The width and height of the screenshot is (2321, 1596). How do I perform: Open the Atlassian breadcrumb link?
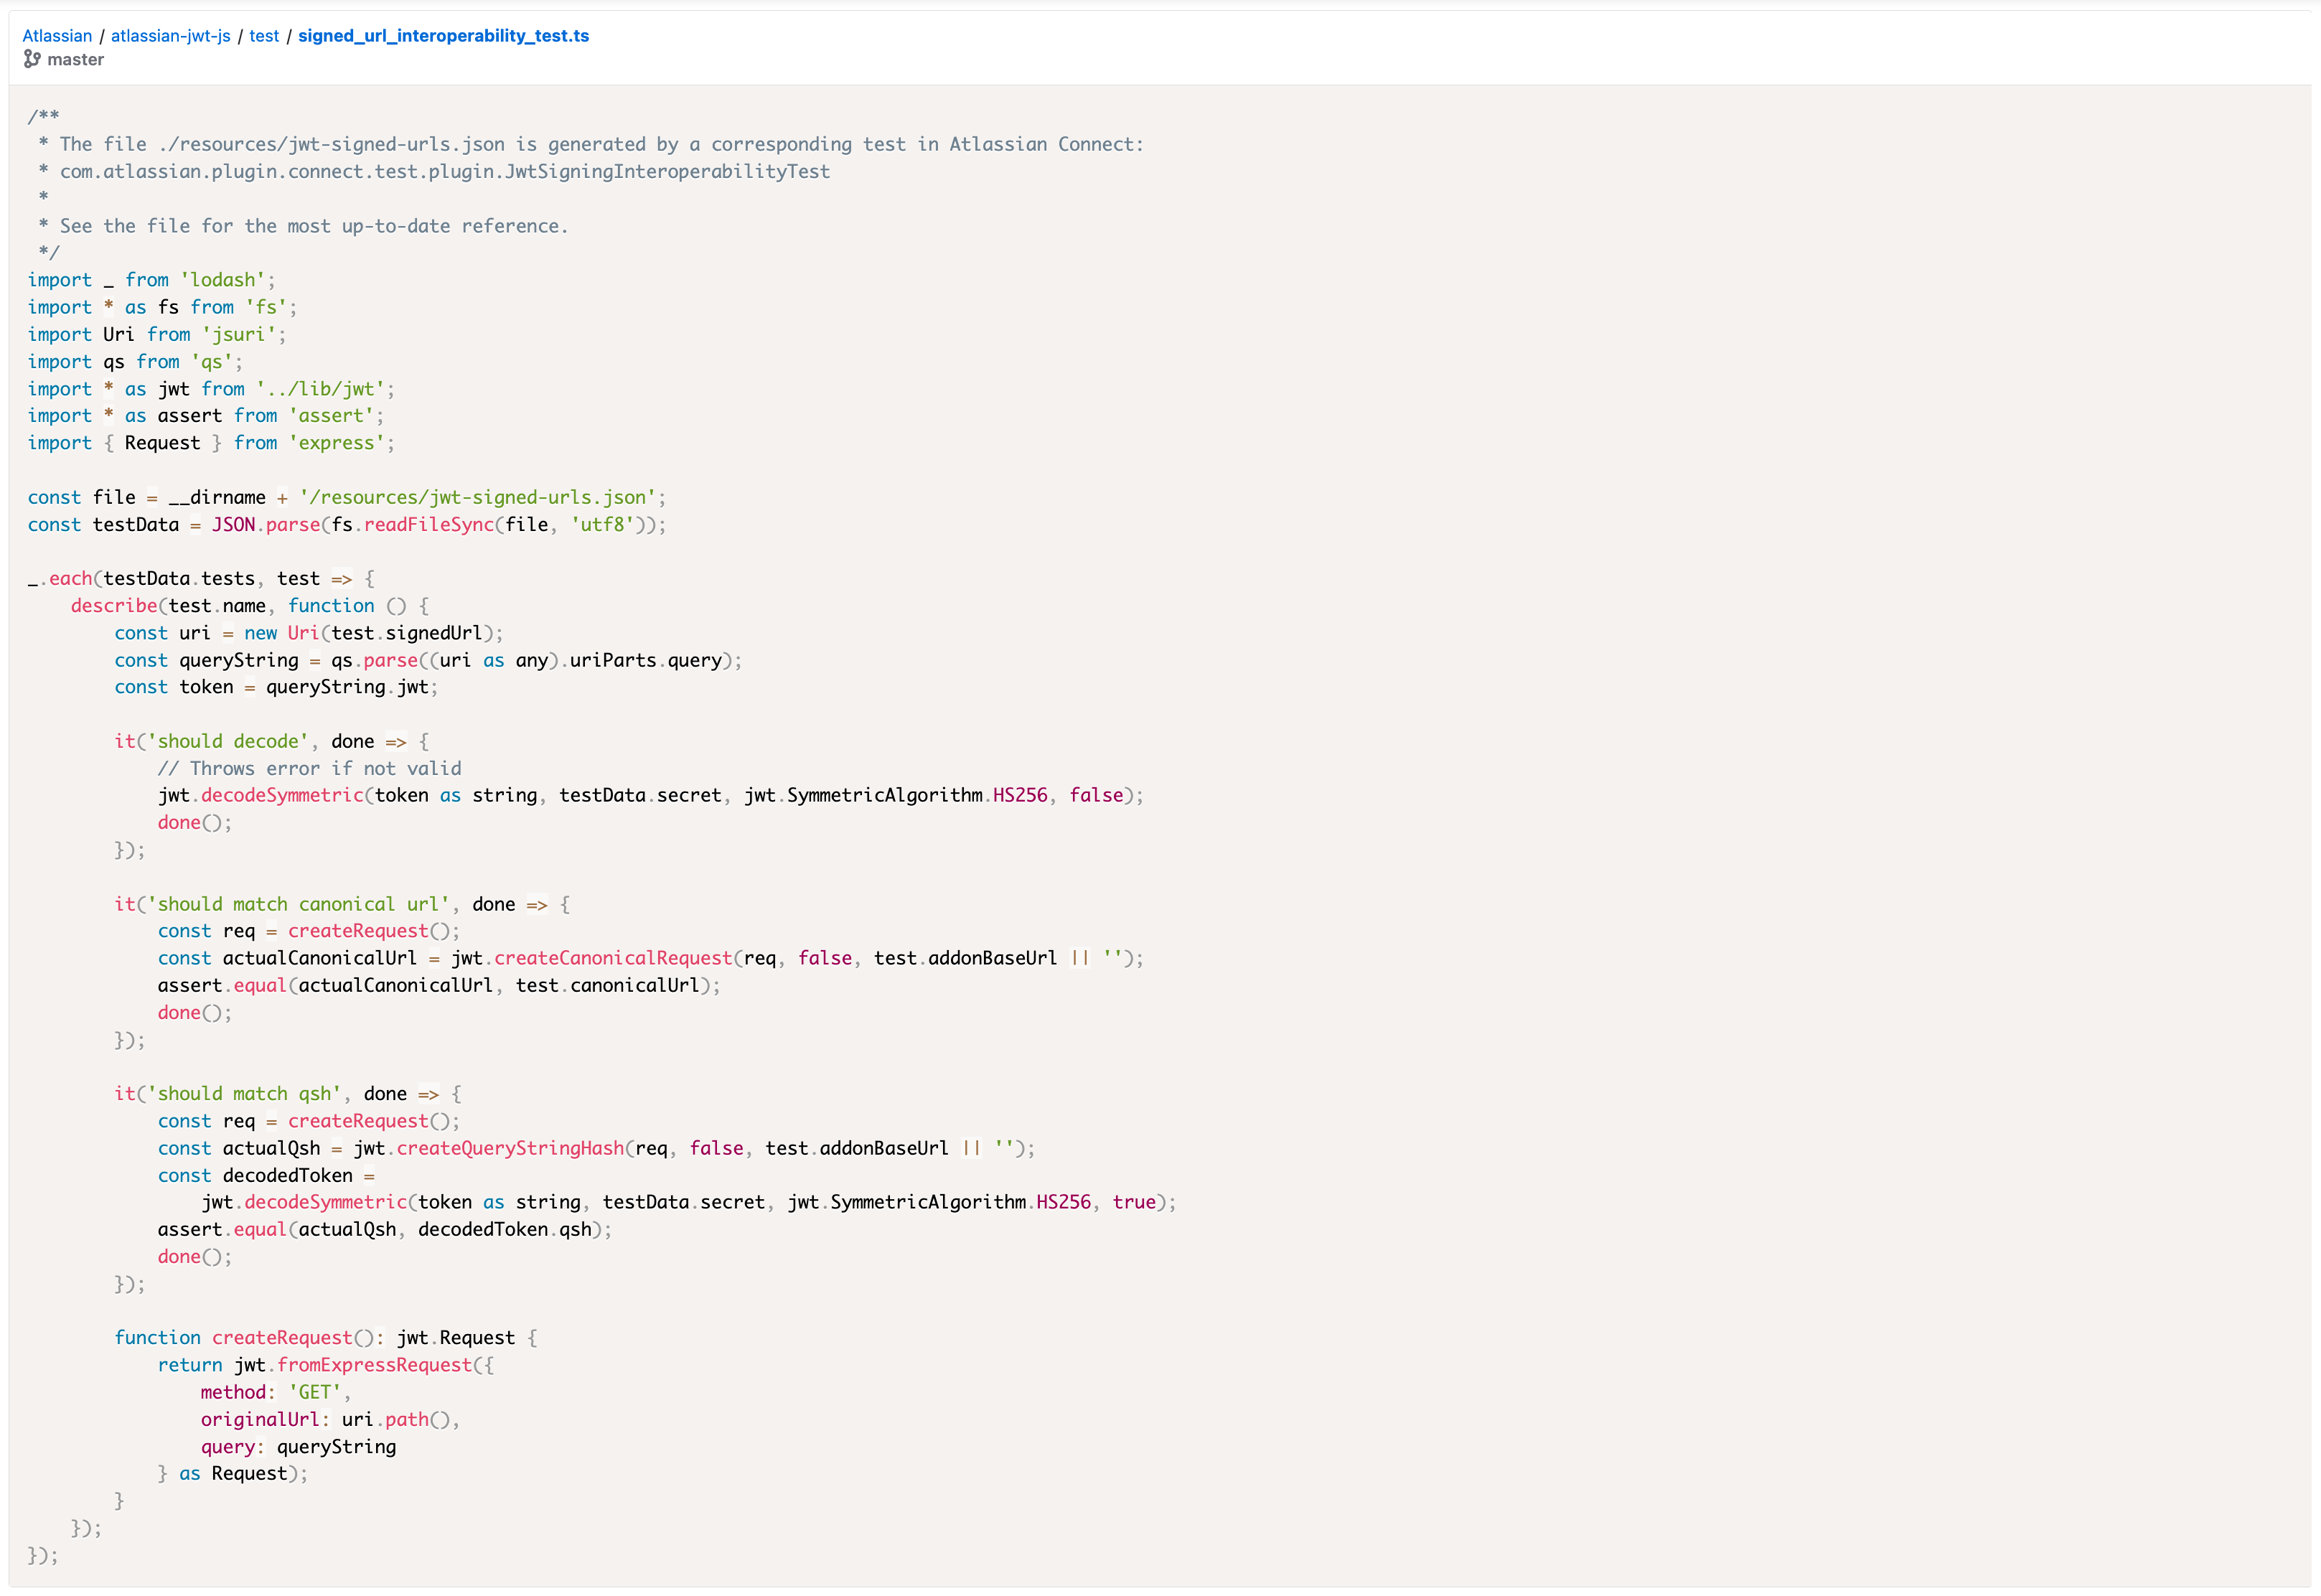coord(57,35)
